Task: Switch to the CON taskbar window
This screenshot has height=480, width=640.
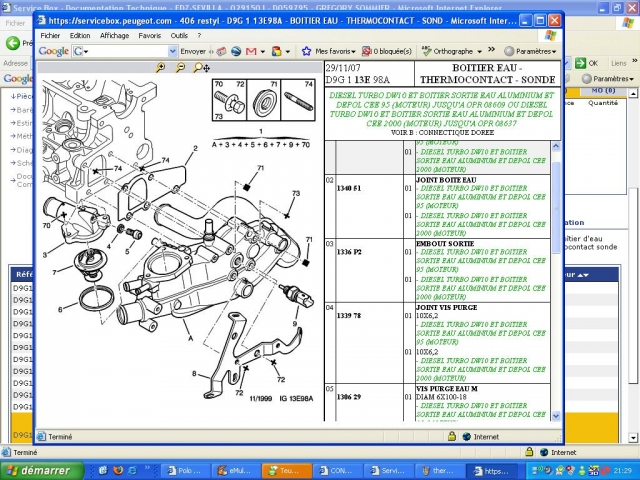Action: pyautogui.click(x=337, y=471)
